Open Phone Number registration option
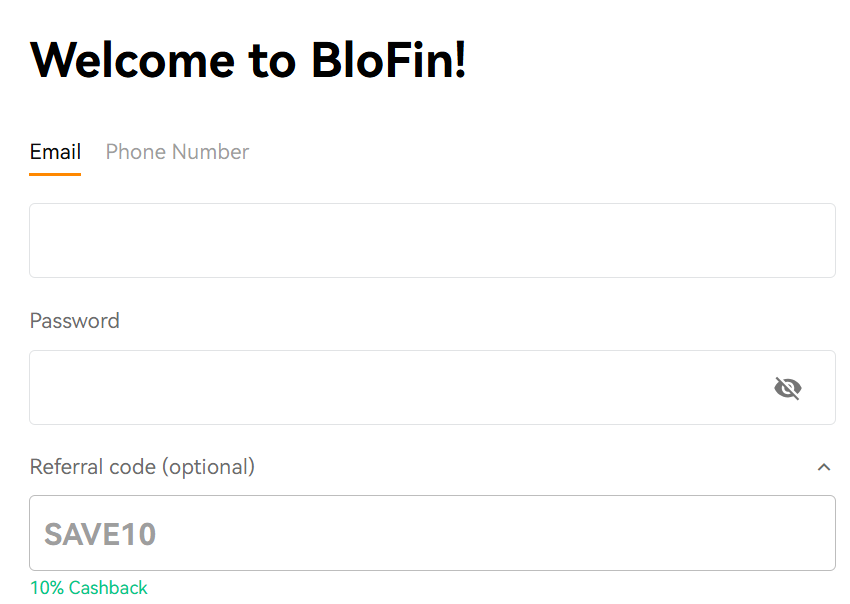The height and width of the screenshot is (604, 850). pyautogui.click(x=177, y=152)
